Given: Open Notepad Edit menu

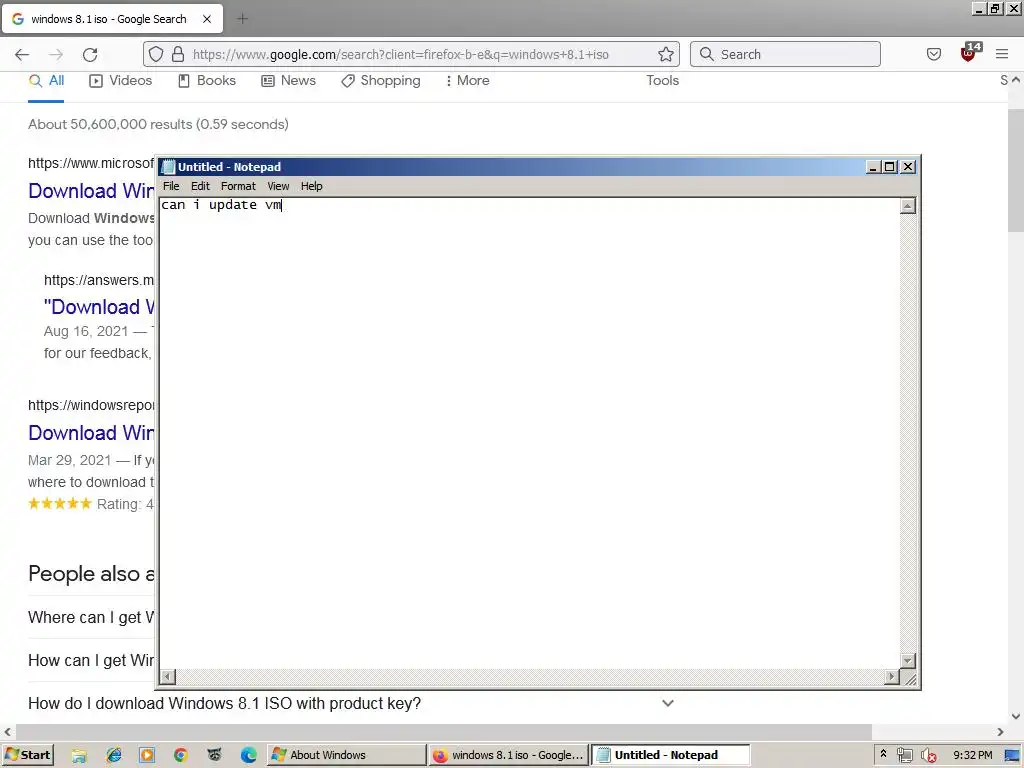Looking at the screenshot, I should [x=200, y=186].
